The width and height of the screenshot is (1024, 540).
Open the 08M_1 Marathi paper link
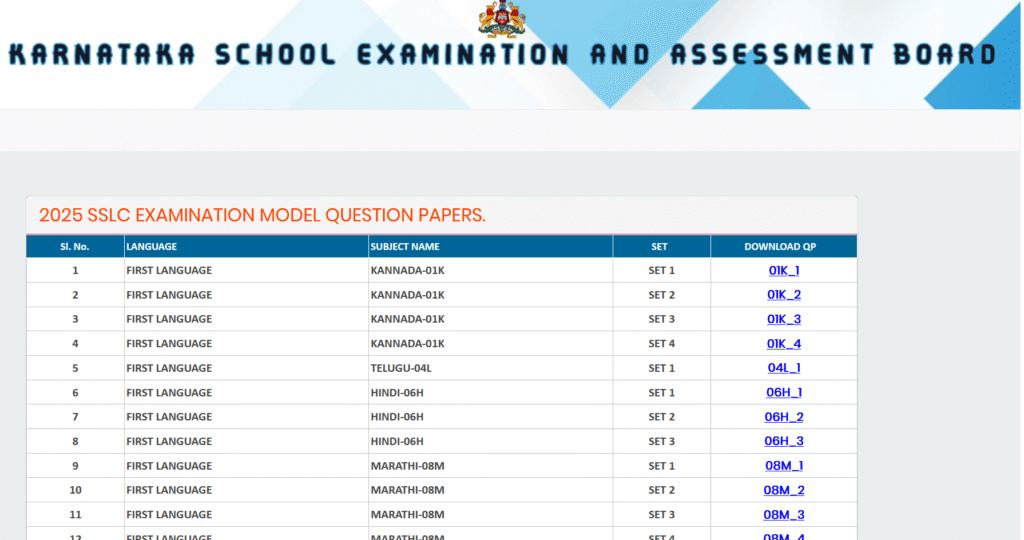tap(784, 466)
